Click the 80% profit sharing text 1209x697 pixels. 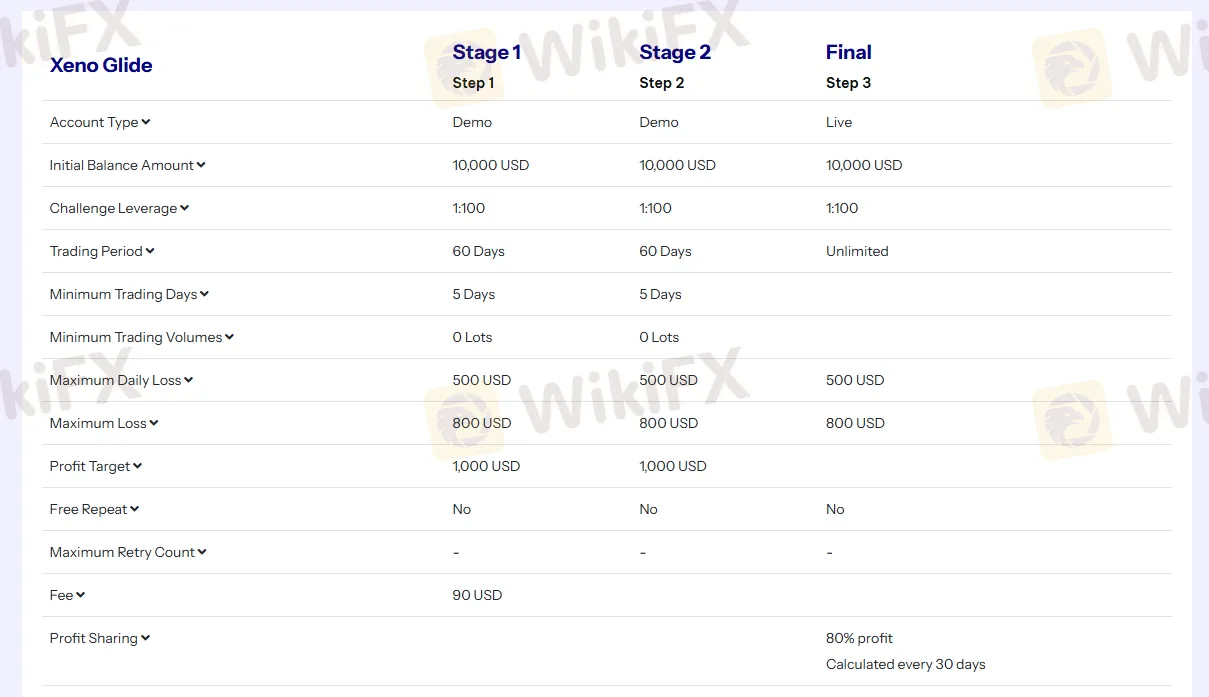(859, 638)
